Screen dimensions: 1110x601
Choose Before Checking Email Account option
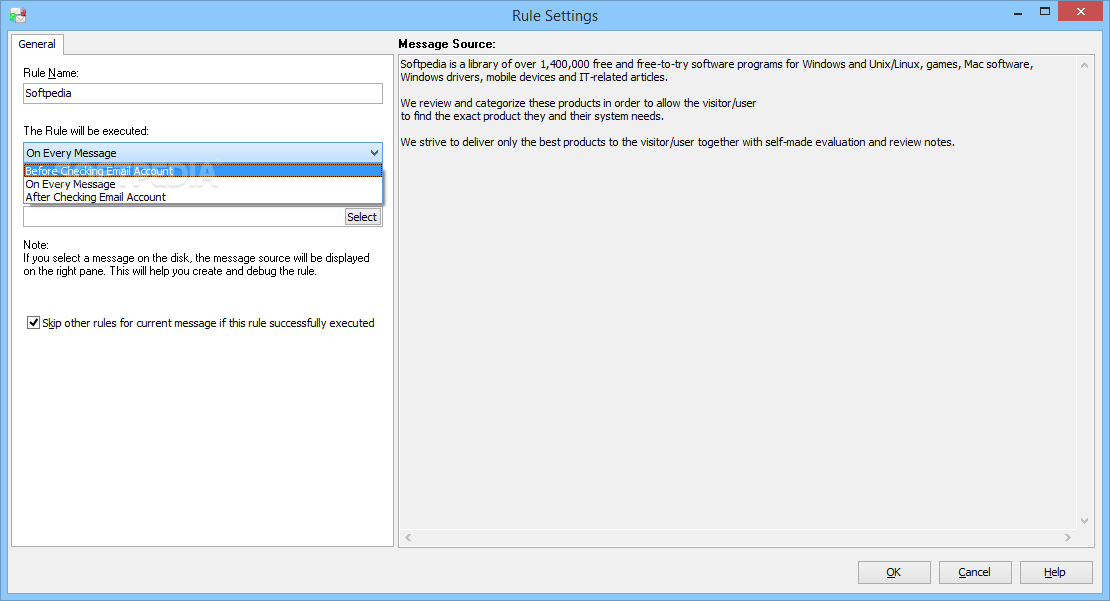coord(202,171)
